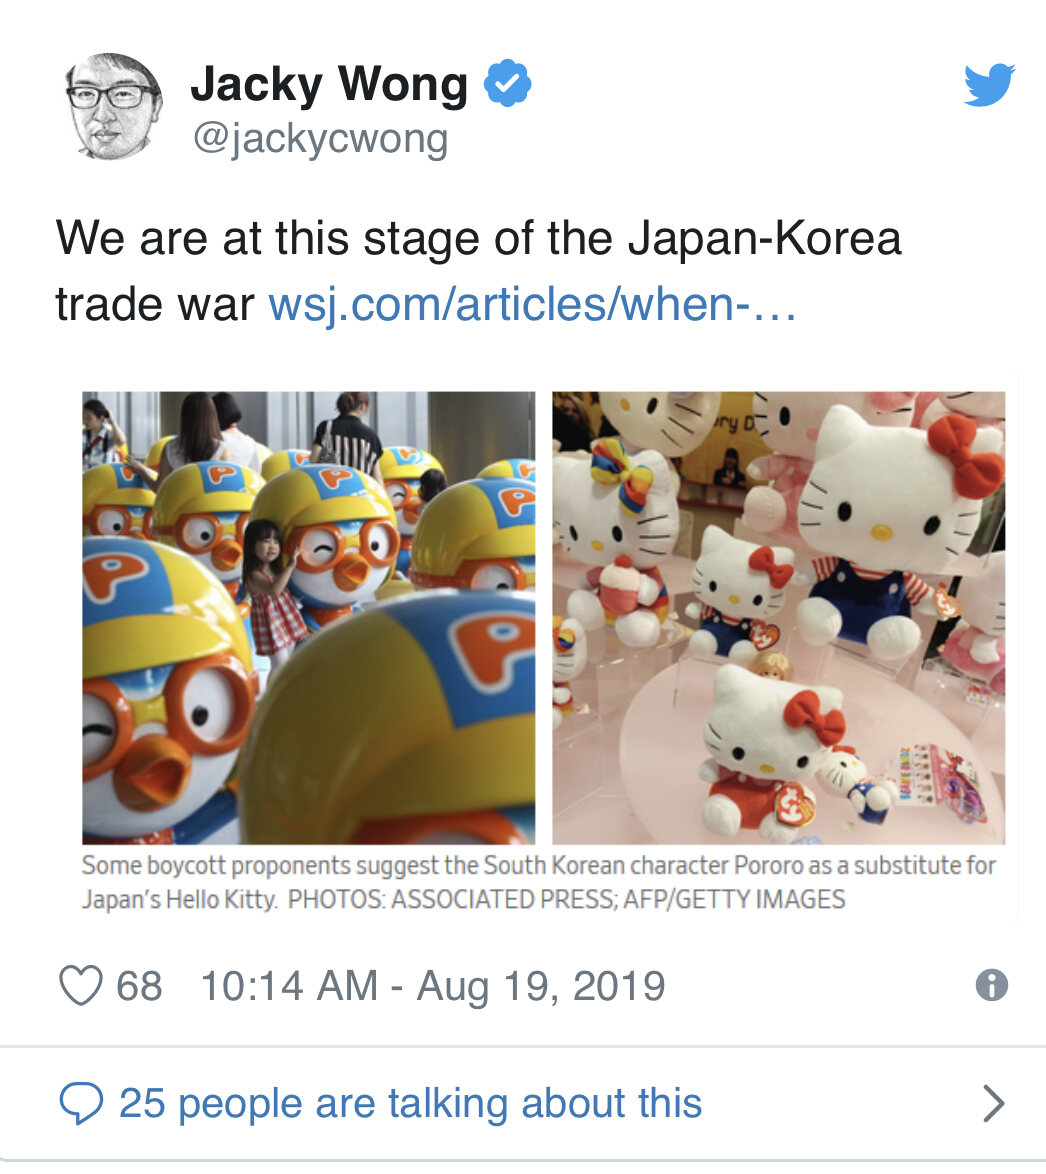Open the wsj.com article link
This screenshot has width=1046, height=1174.
pyautogui.click(x=532, y=305)
